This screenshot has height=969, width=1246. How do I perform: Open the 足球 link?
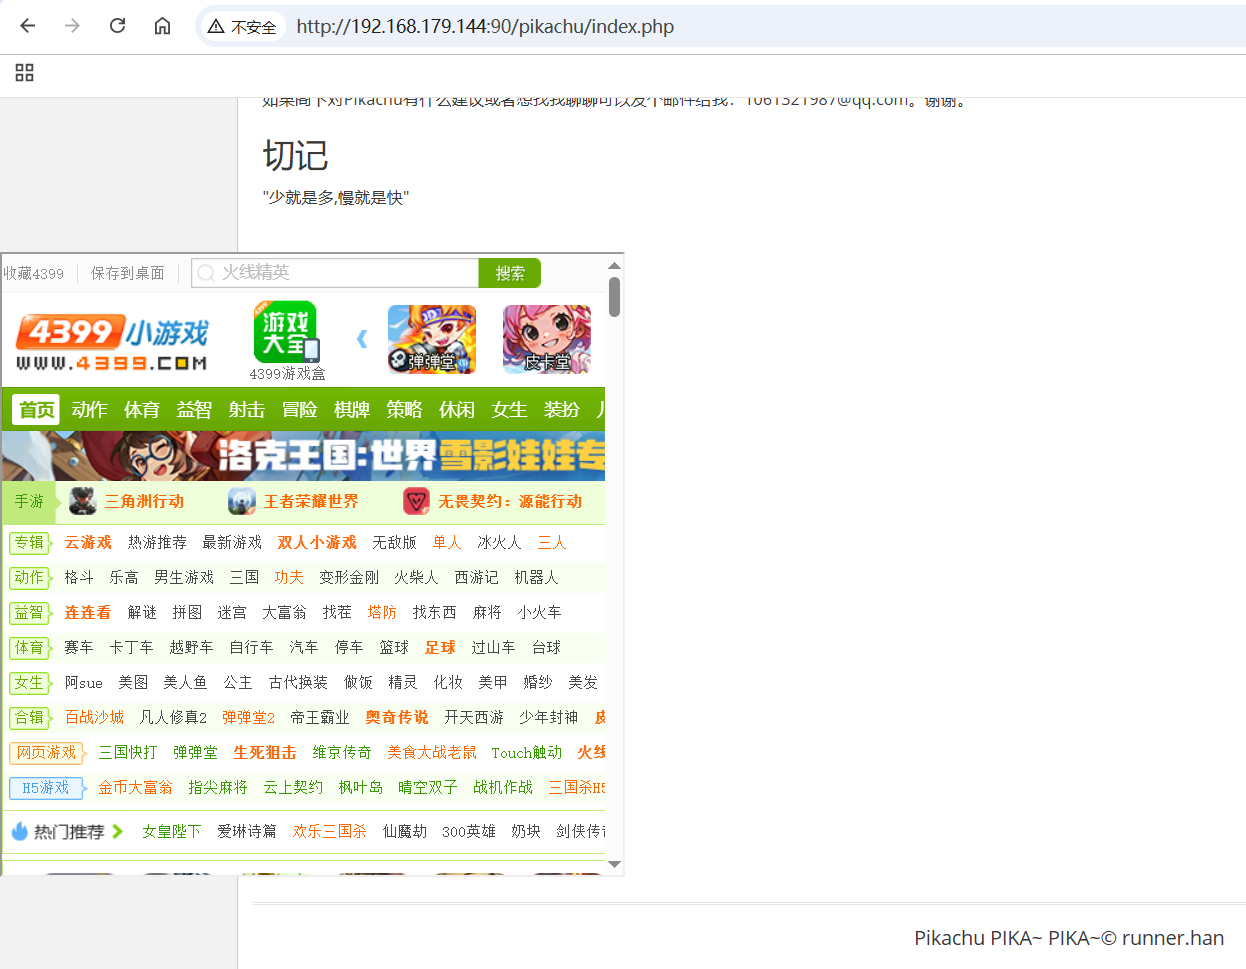[x=440, y=647]
